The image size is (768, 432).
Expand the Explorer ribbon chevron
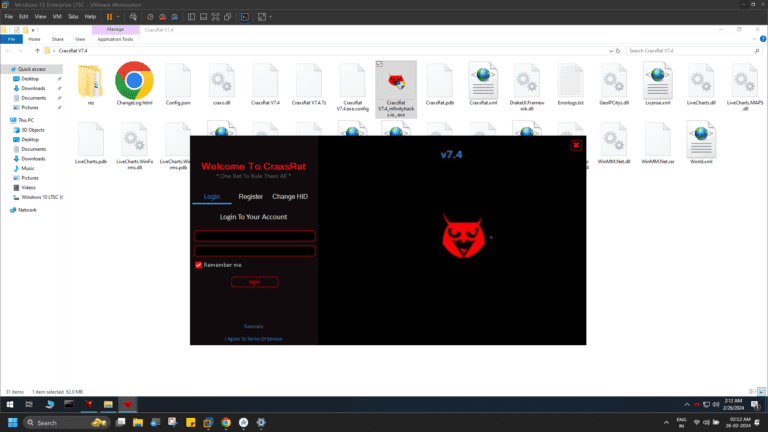point(754,39)
